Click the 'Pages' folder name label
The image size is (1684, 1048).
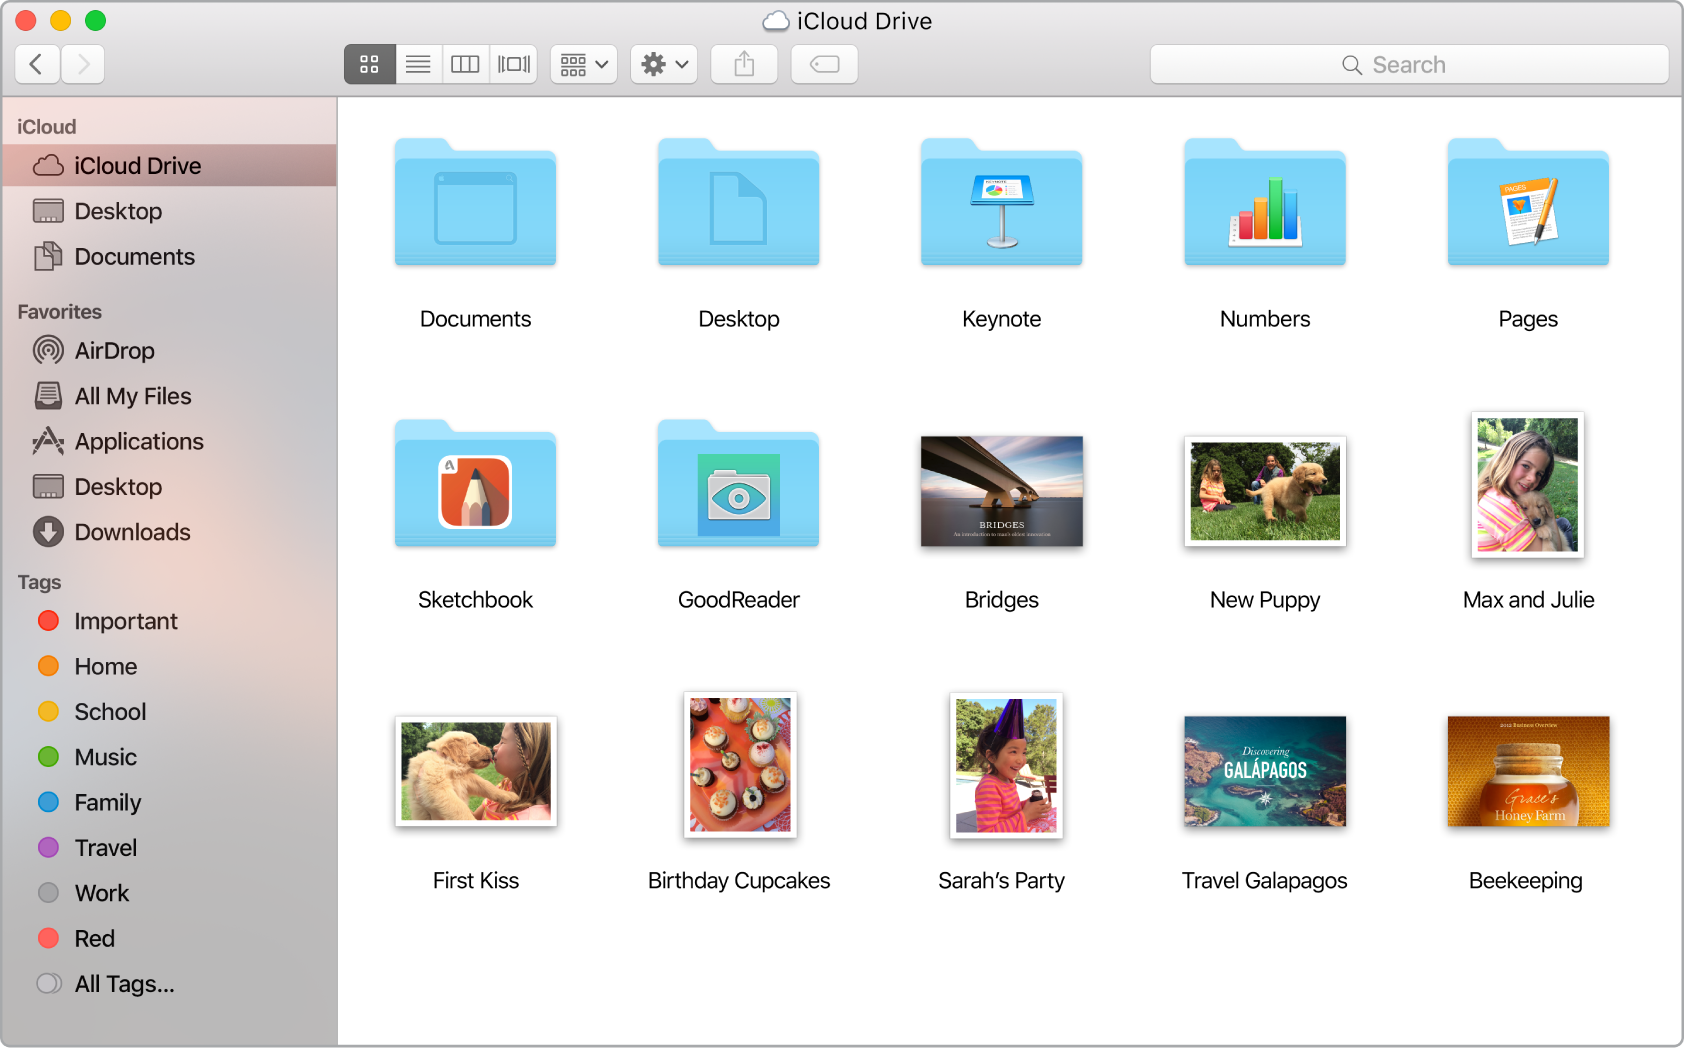coord(1528,320)
